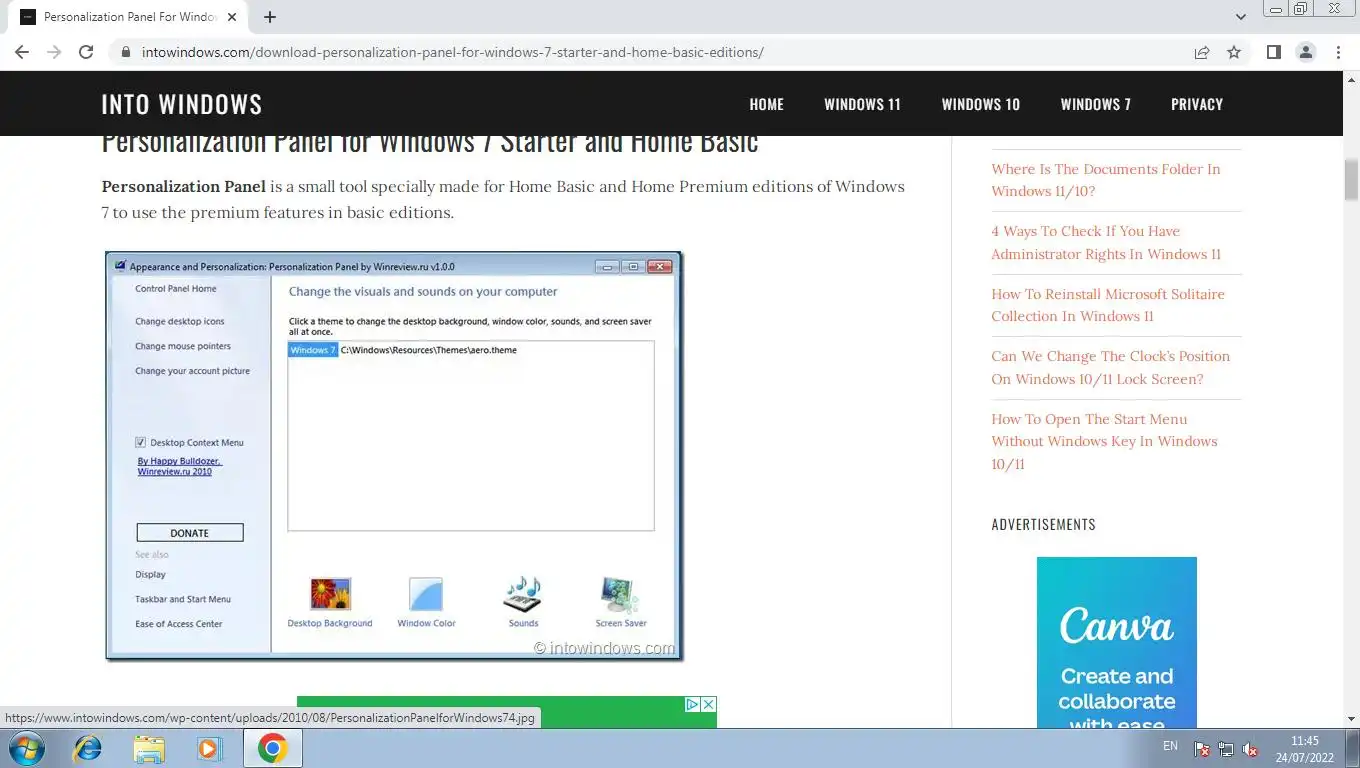Click the EN language indicator
Viewport: 1360px width, 768px height.
(1170, 746)
